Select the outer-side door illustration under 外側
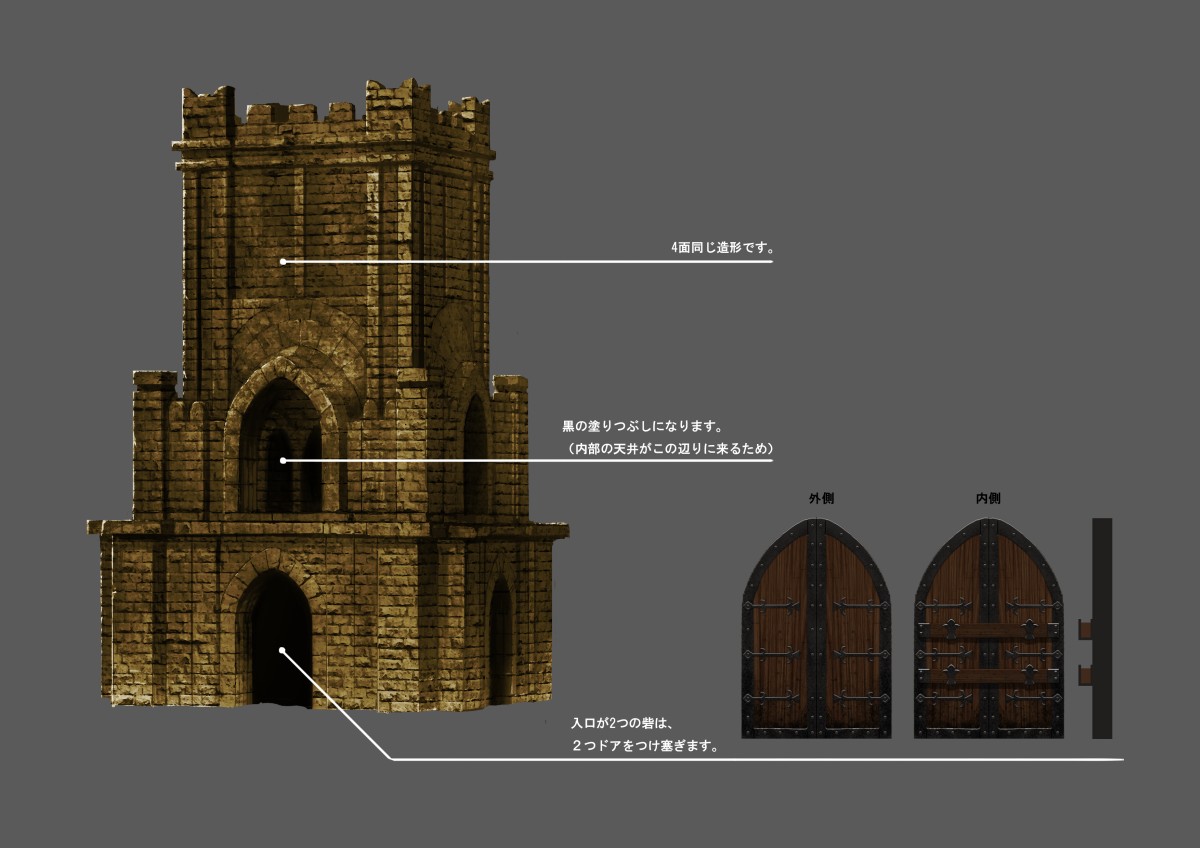 [817, 629]
